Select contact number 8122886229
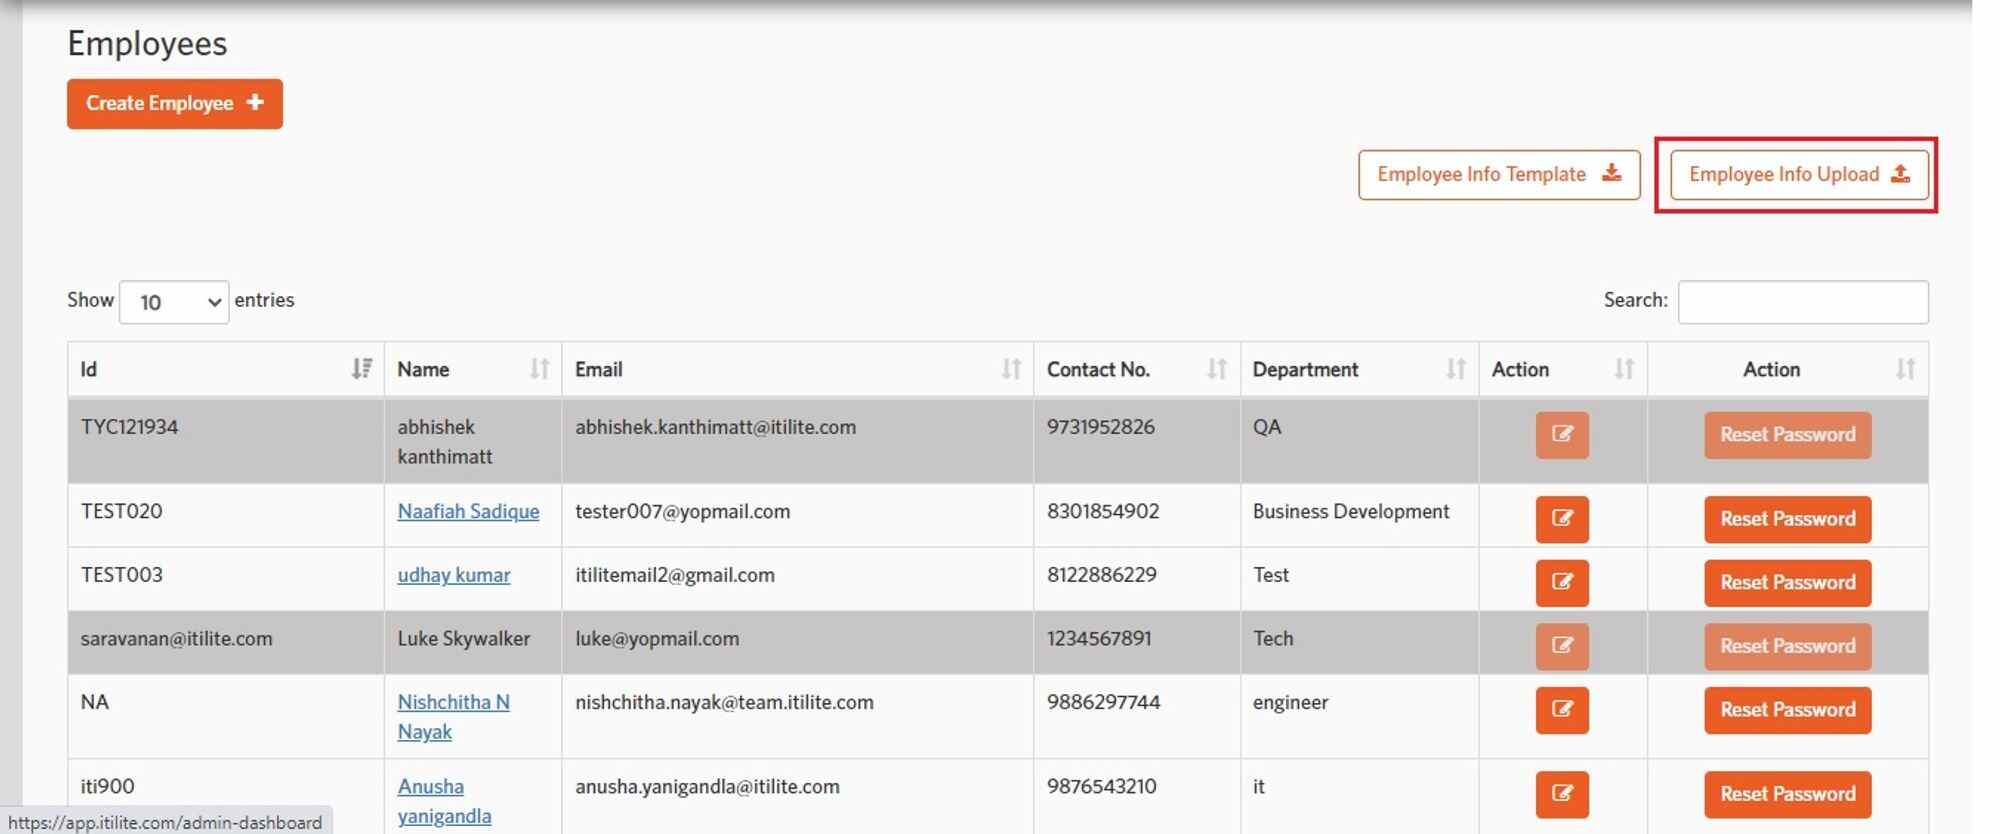The width and height of the screenshot is (2000, 834). coord(1101,575)
